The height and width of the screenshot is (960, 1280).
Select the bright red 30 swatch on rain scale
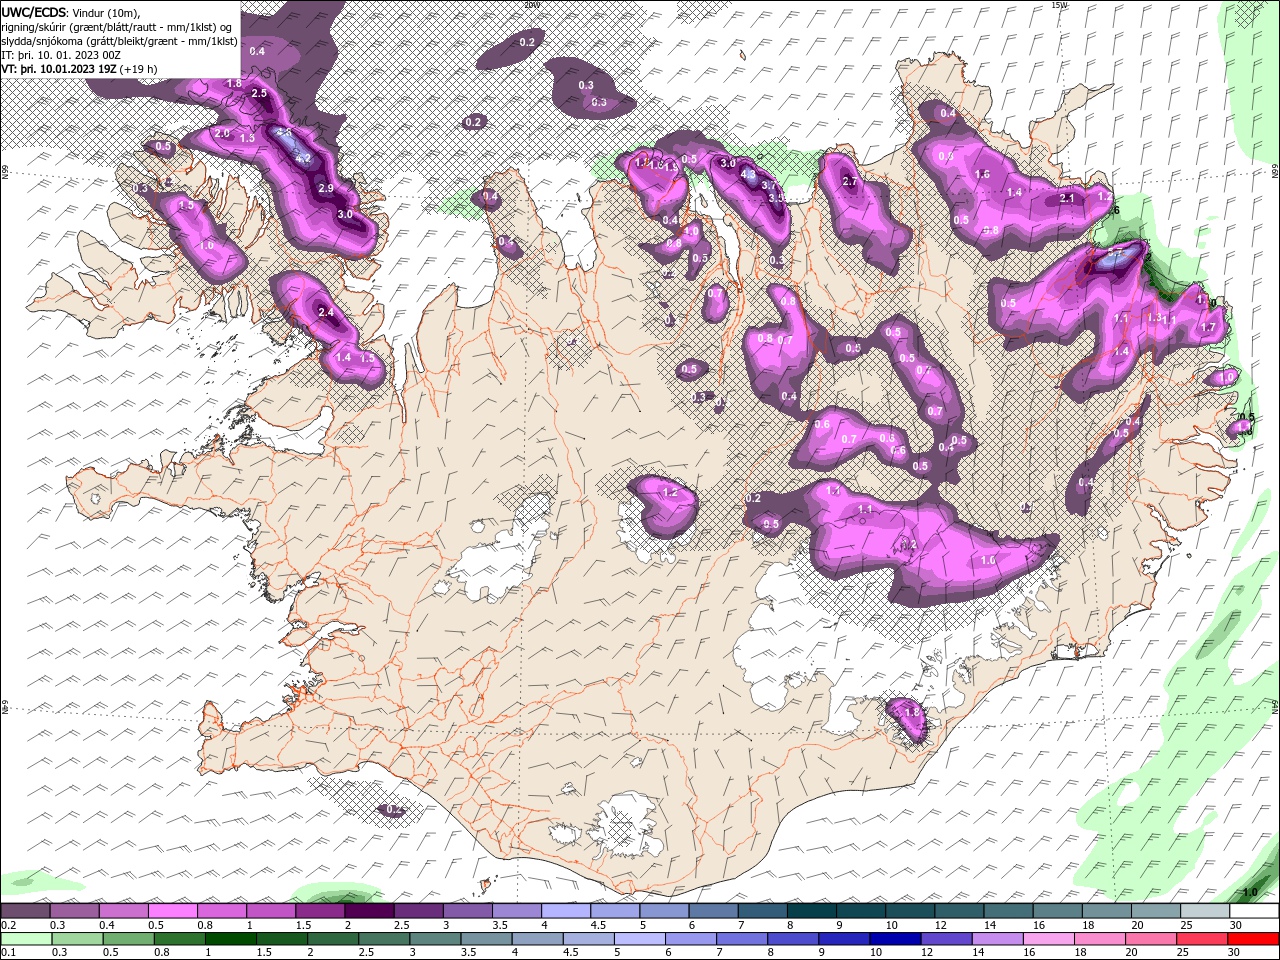(x=1252, y=939)
